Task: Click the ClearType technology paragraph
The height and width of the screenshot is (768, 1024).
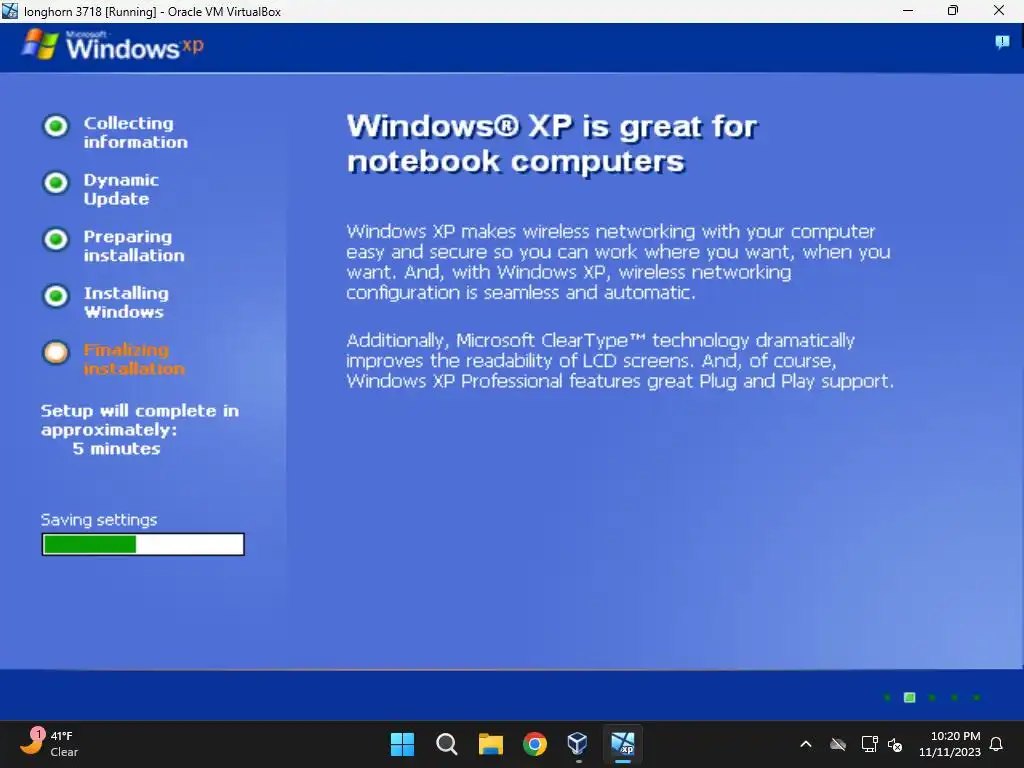Action: [620, 360]
